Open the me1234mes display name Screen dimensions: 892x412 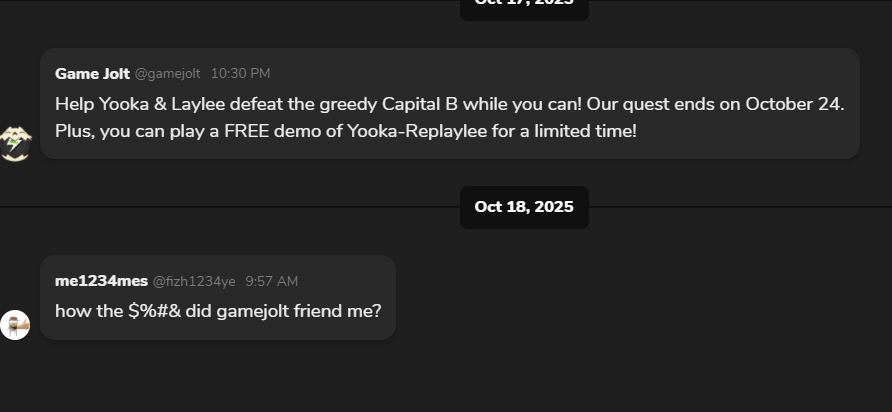tap(101, 281)
